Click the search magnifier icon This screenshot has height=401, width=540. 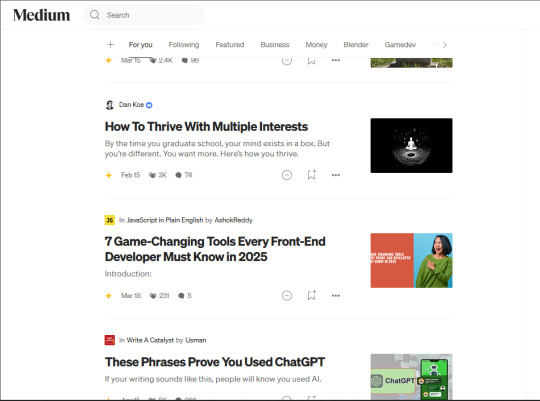94,15
